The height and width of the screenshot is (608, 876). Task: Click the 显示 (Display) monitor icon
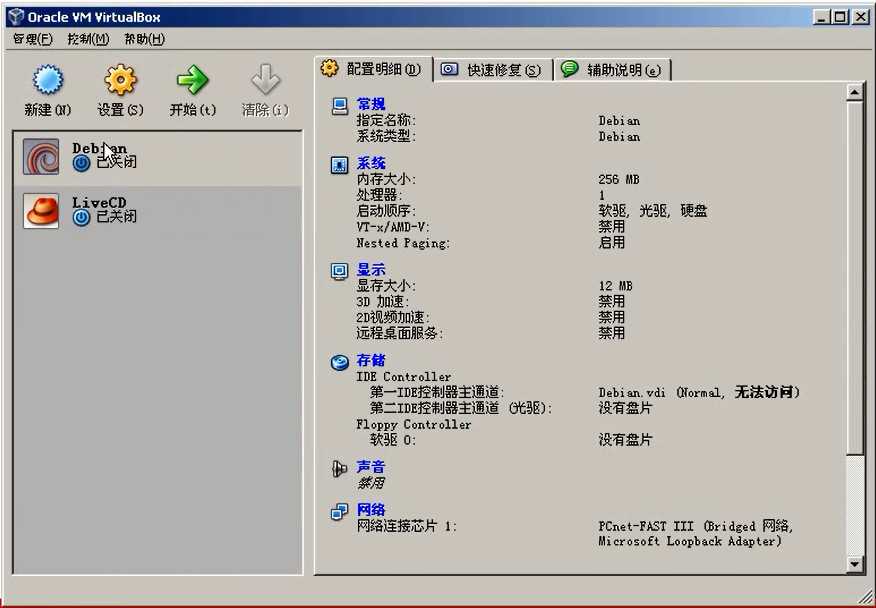(339, 272)
